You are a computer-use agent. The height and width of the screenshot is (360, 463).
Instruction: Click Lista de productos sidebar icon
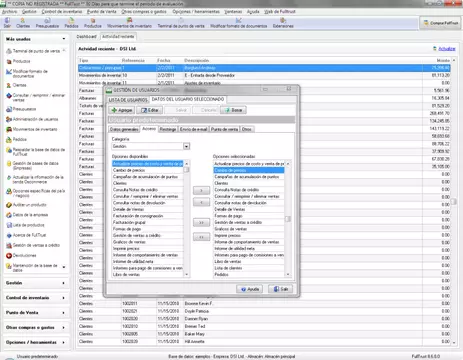9,225
